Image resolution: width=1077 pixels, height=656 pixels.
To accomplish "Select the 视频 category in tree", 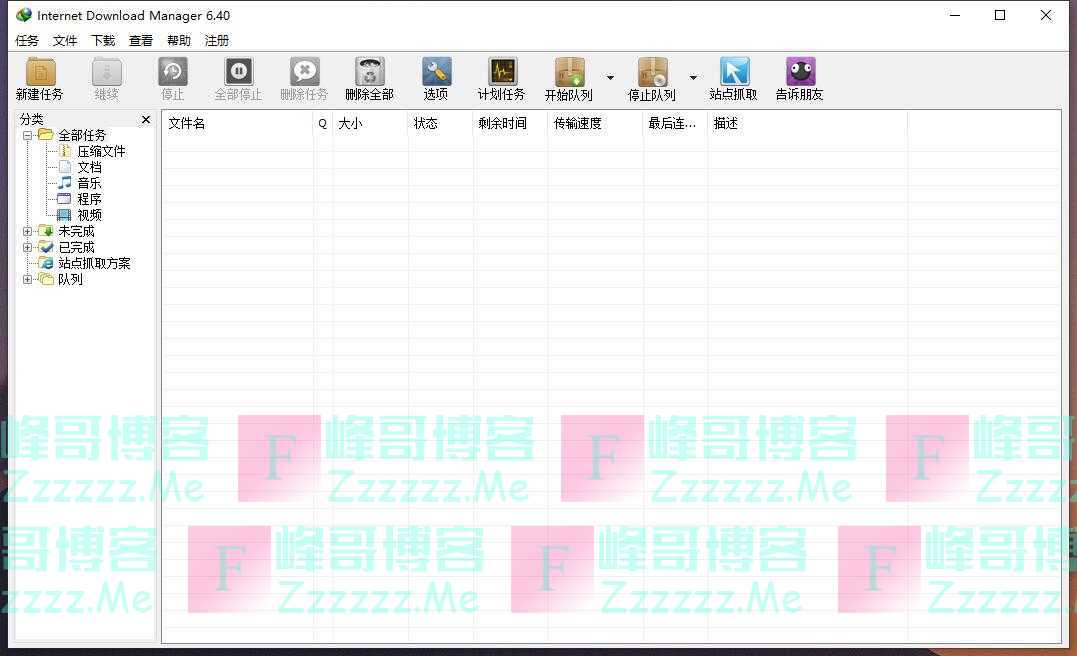I will pyautogui.click(x=89, y=215).
